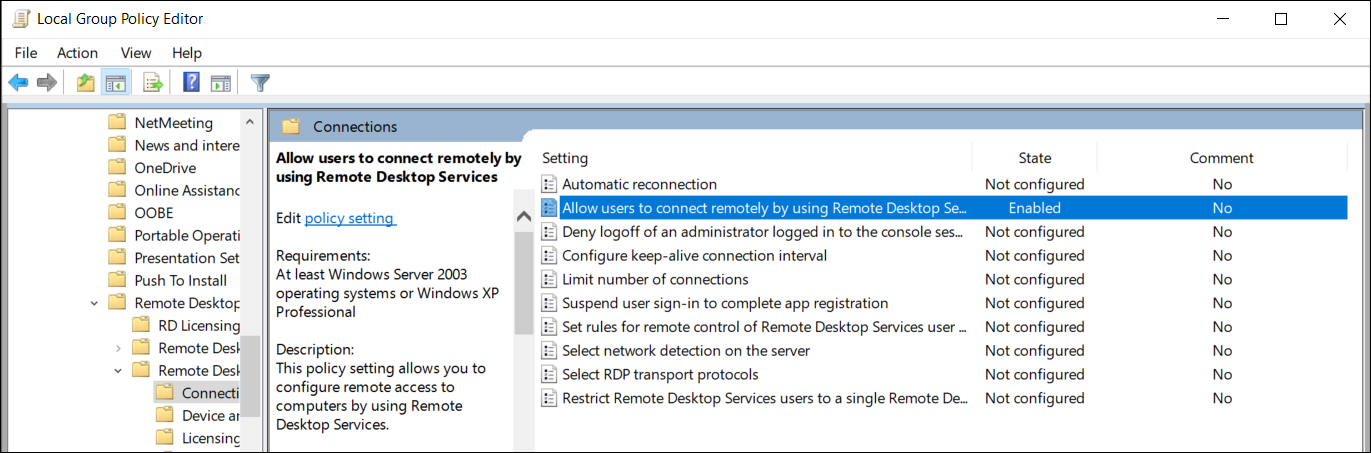Expand the collapsed folder below RD Licensing
This screenshot has width=1371, height=453.
118,348
